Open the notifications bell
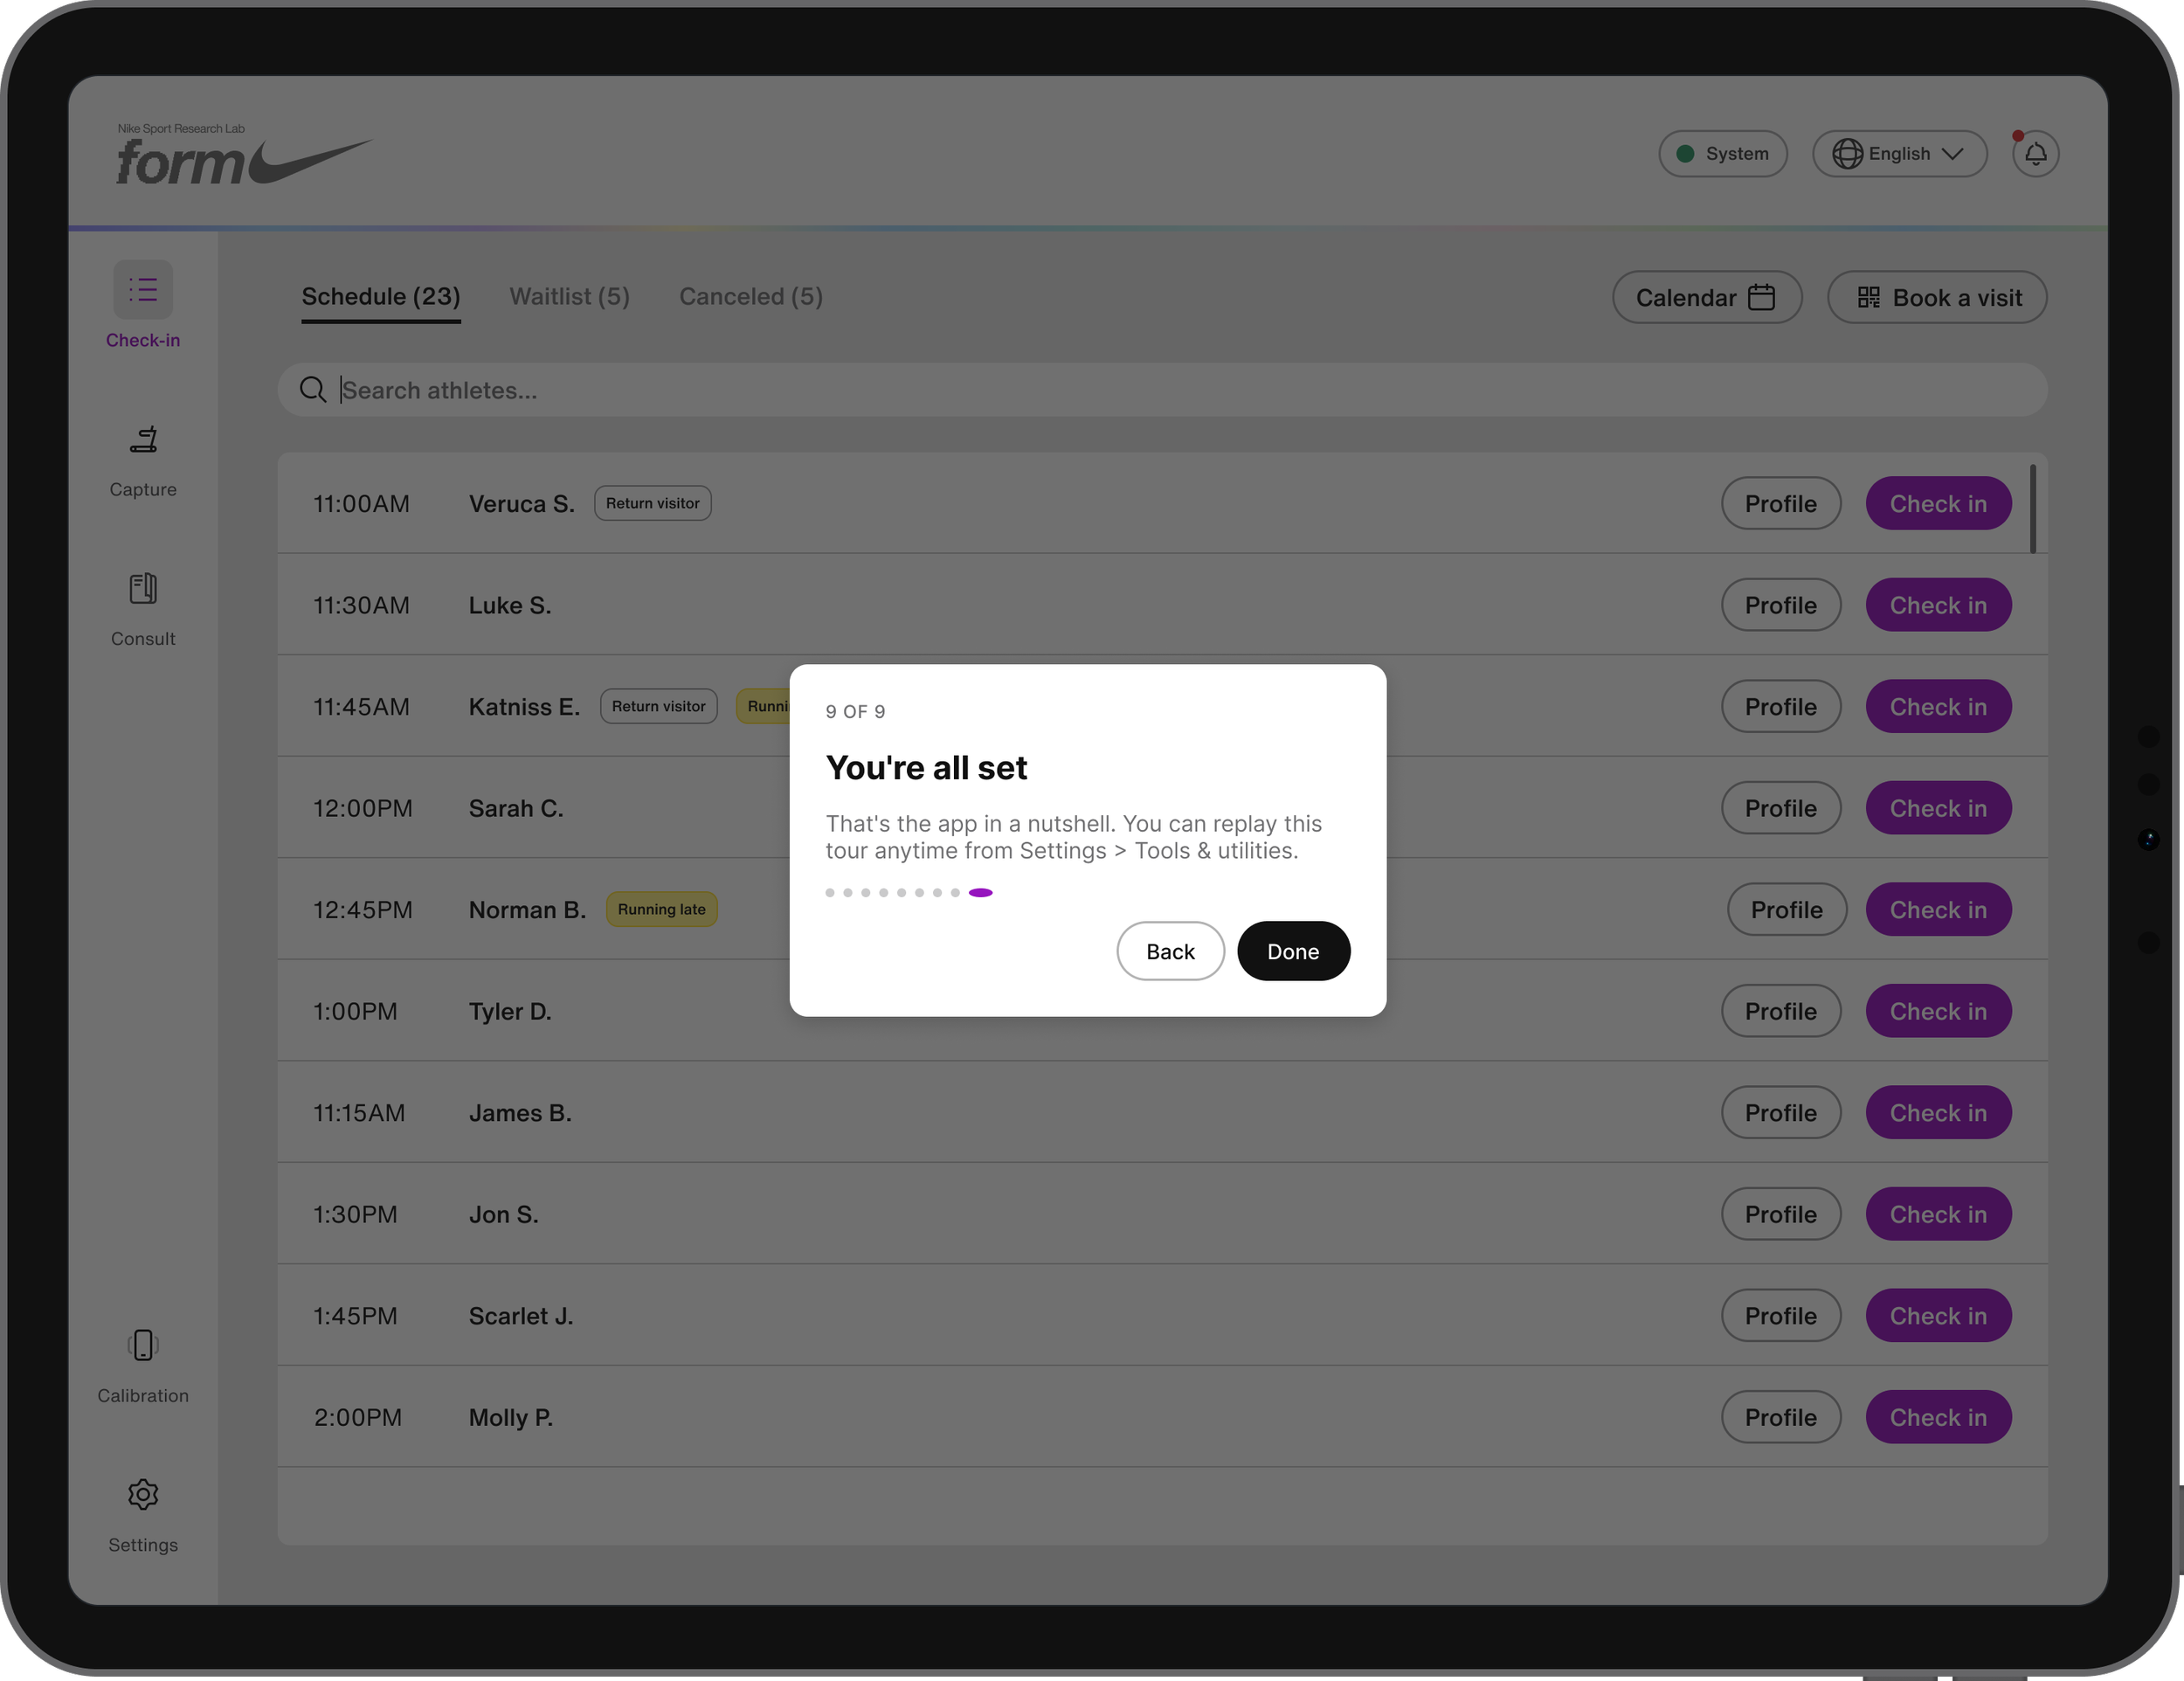The image size is (2184, 1681). (2035, 154)
